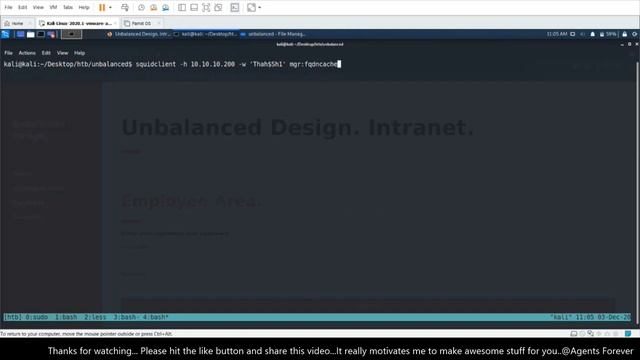Screen dimensions: 640x360
Task: Open VMware Help menu
Action: (84, 7)
